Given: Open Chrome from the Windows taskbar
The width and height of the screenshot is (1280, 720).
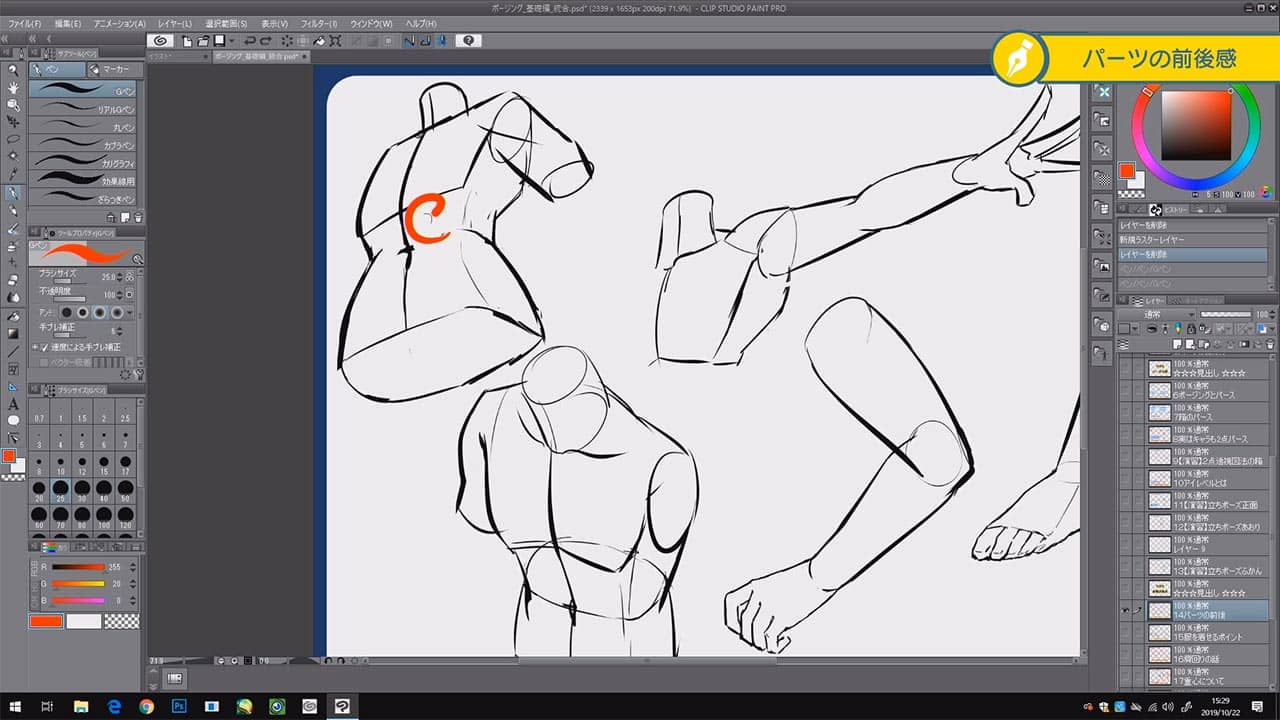Looking at the screenshot, I should point(147,707).
